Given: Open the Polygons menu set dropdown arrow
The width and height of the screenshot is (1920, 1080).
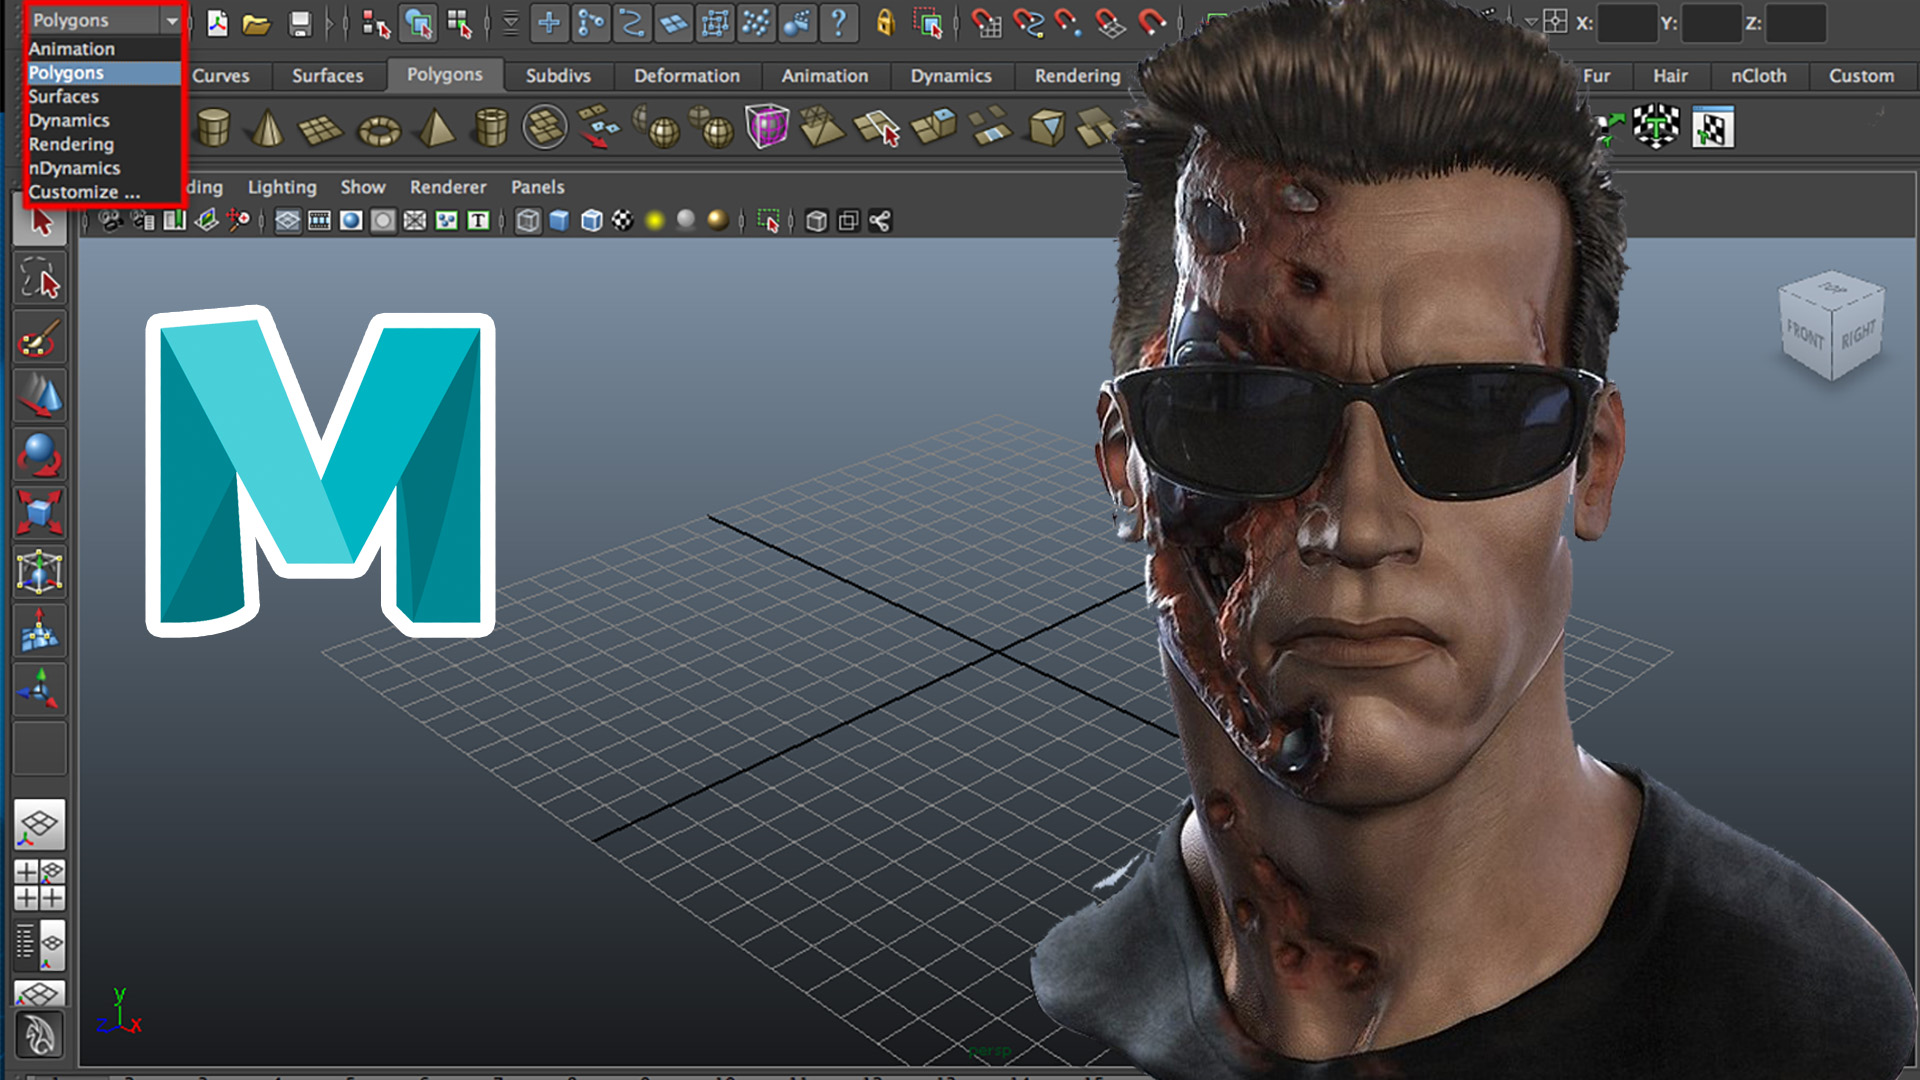Looking at the screenshot, I should (171, 20).
